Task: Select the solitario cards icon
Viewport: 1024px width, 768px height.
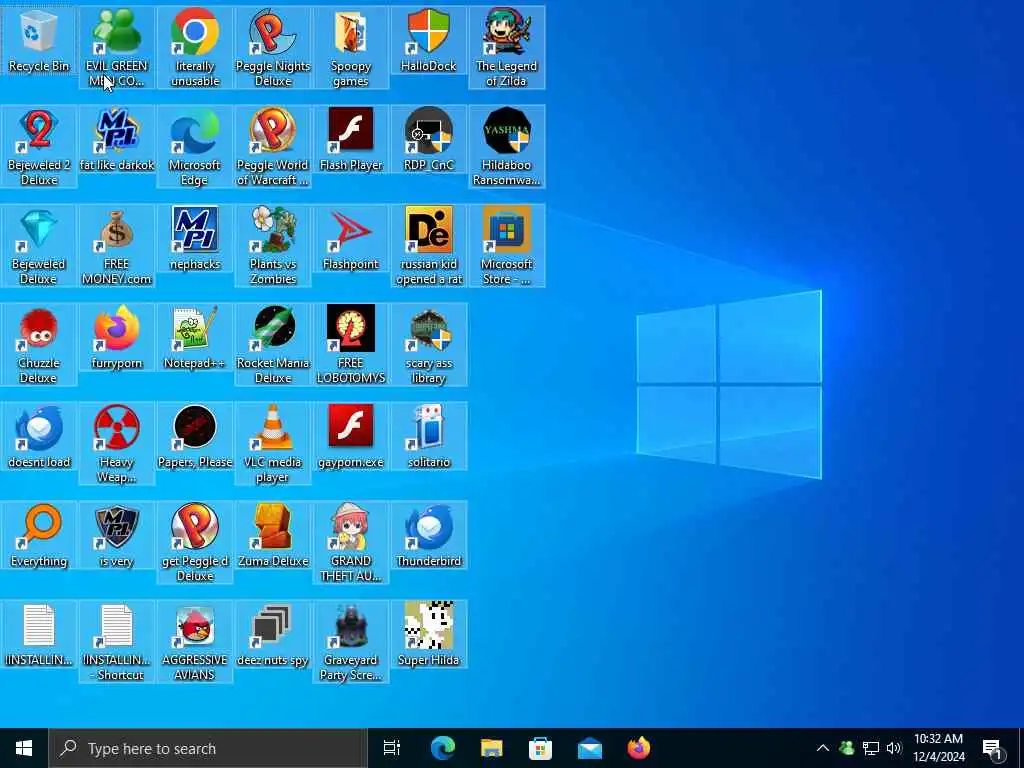Action: point(428,438)
